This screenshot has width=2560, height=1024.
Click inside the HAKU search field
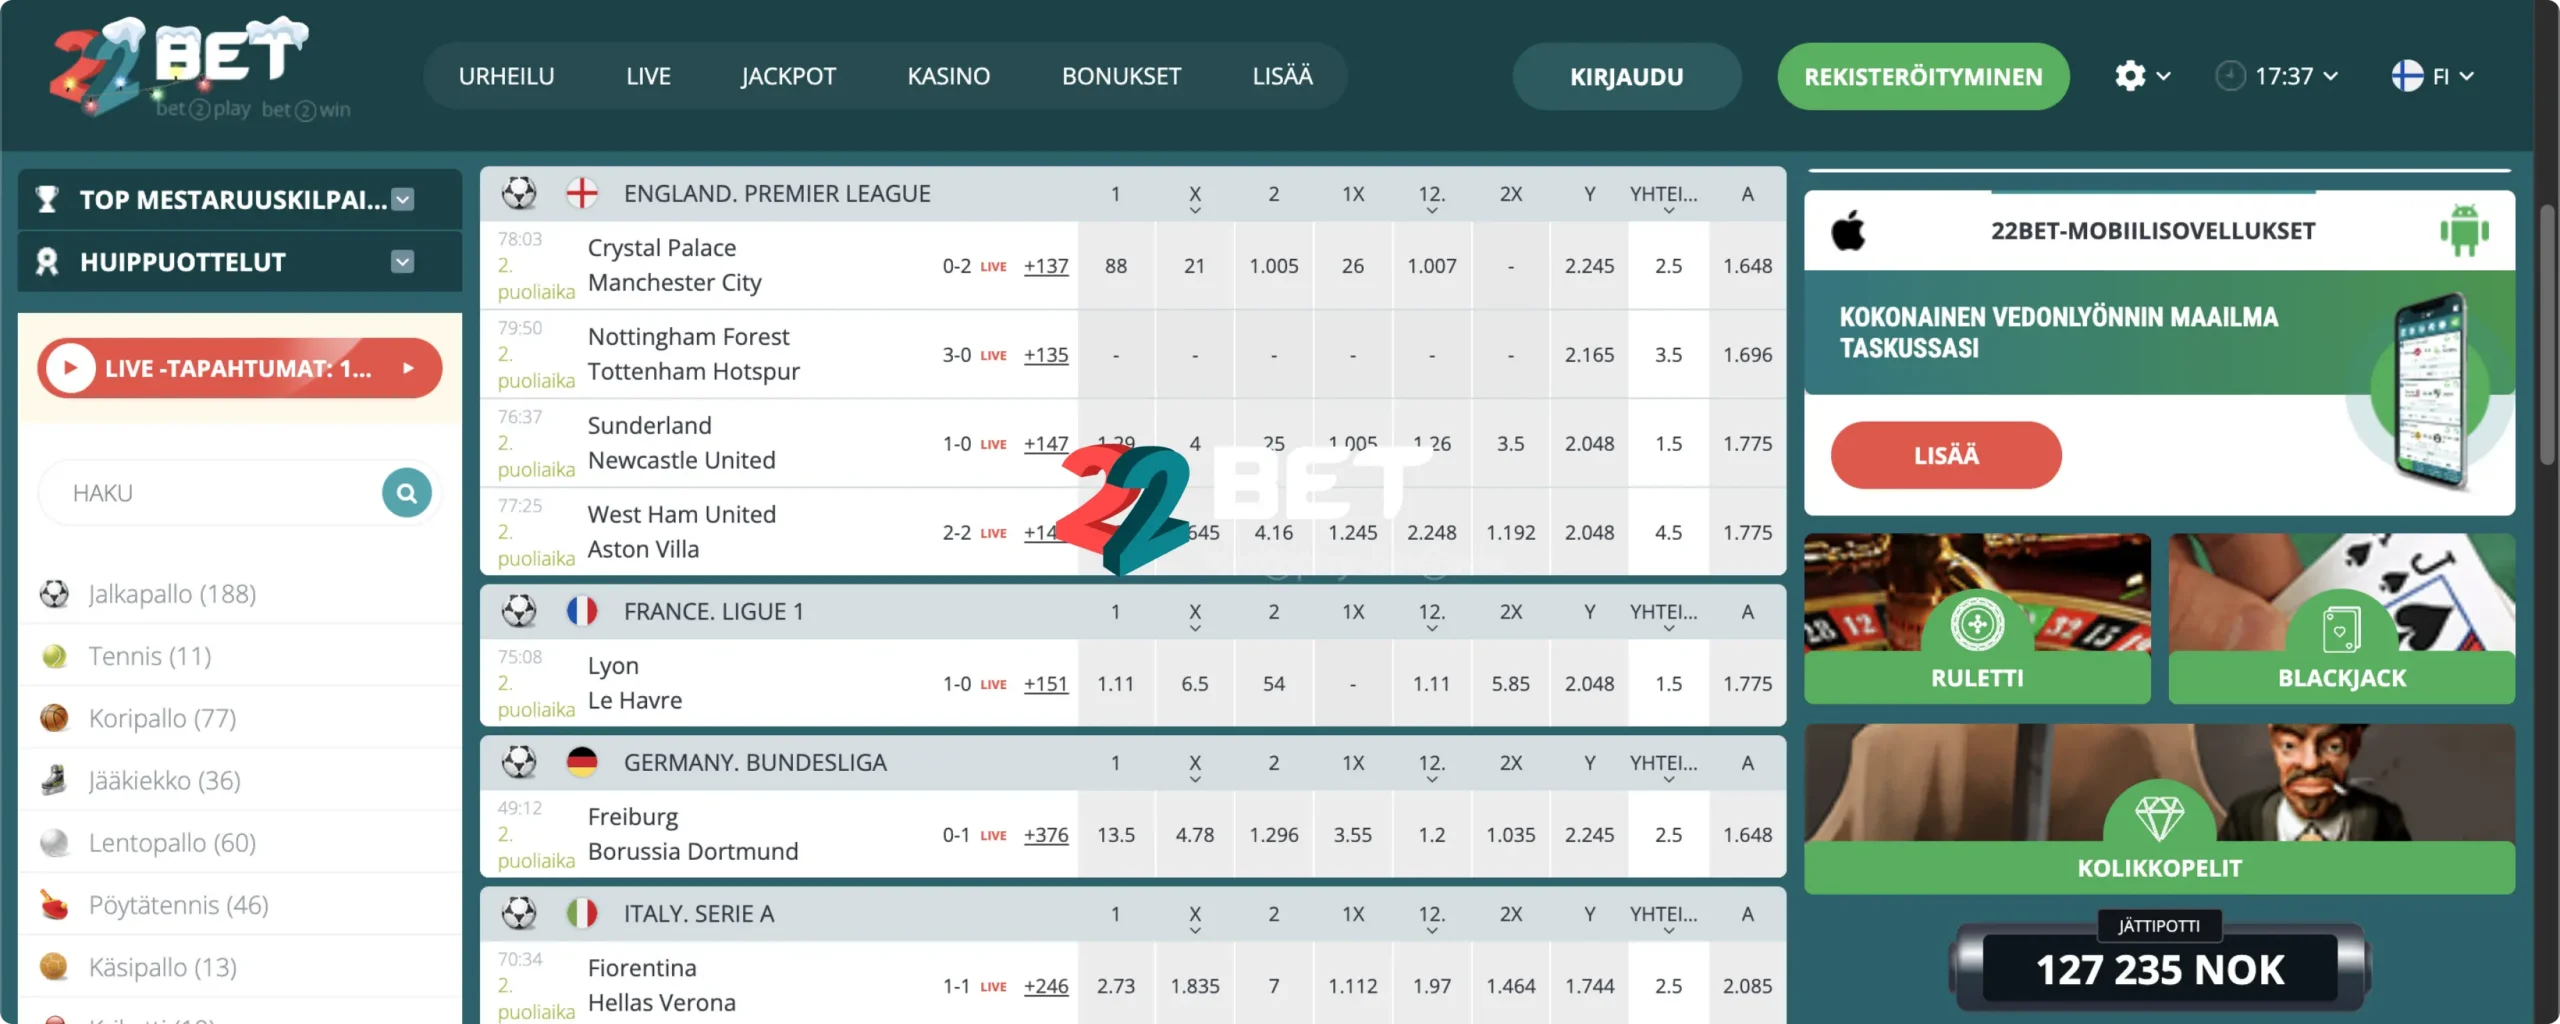click(200, 492)
